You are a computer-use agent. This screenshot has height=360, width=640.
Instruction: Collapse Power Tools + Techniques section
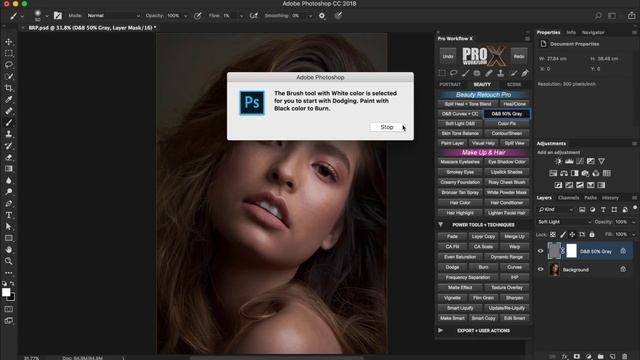(441, 224)
